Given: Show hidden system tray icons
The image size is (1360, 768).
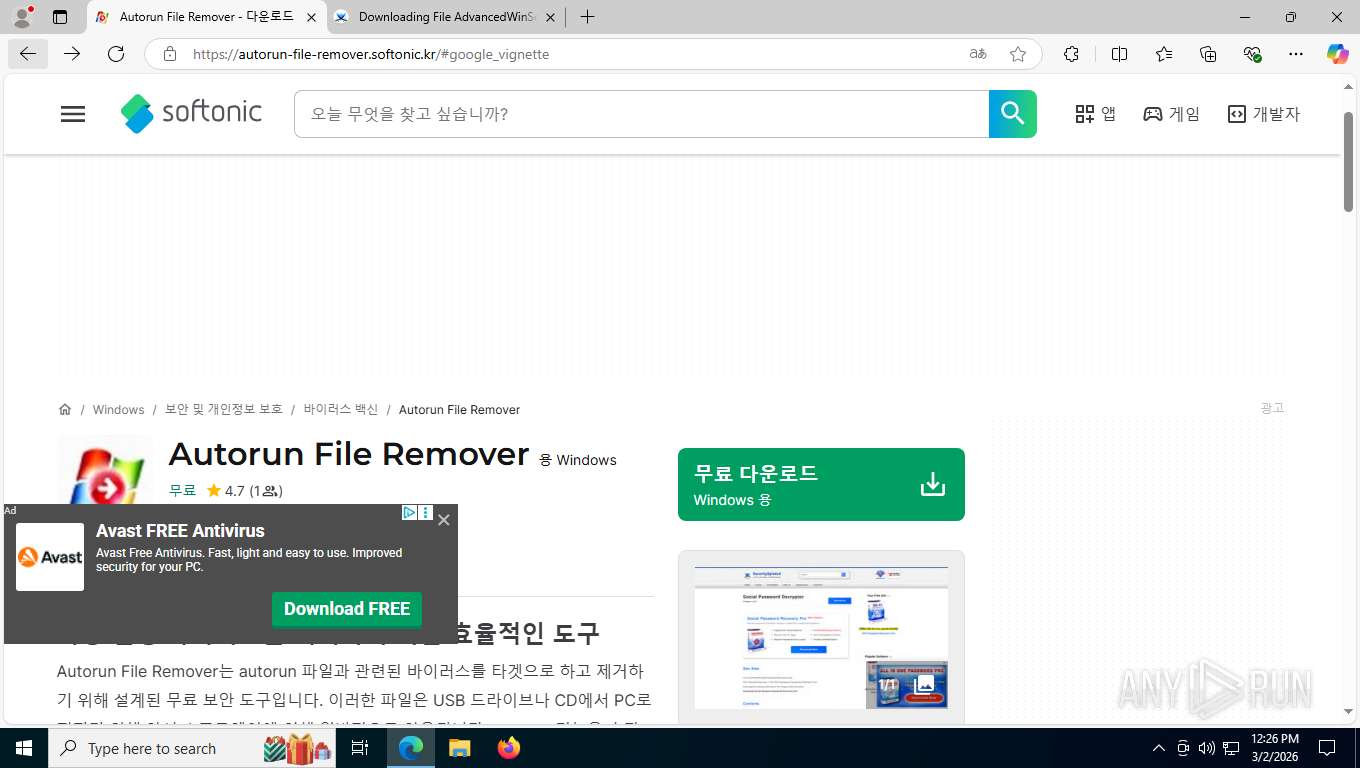Looking at the screenshot, I should (x=1159, y=748).
